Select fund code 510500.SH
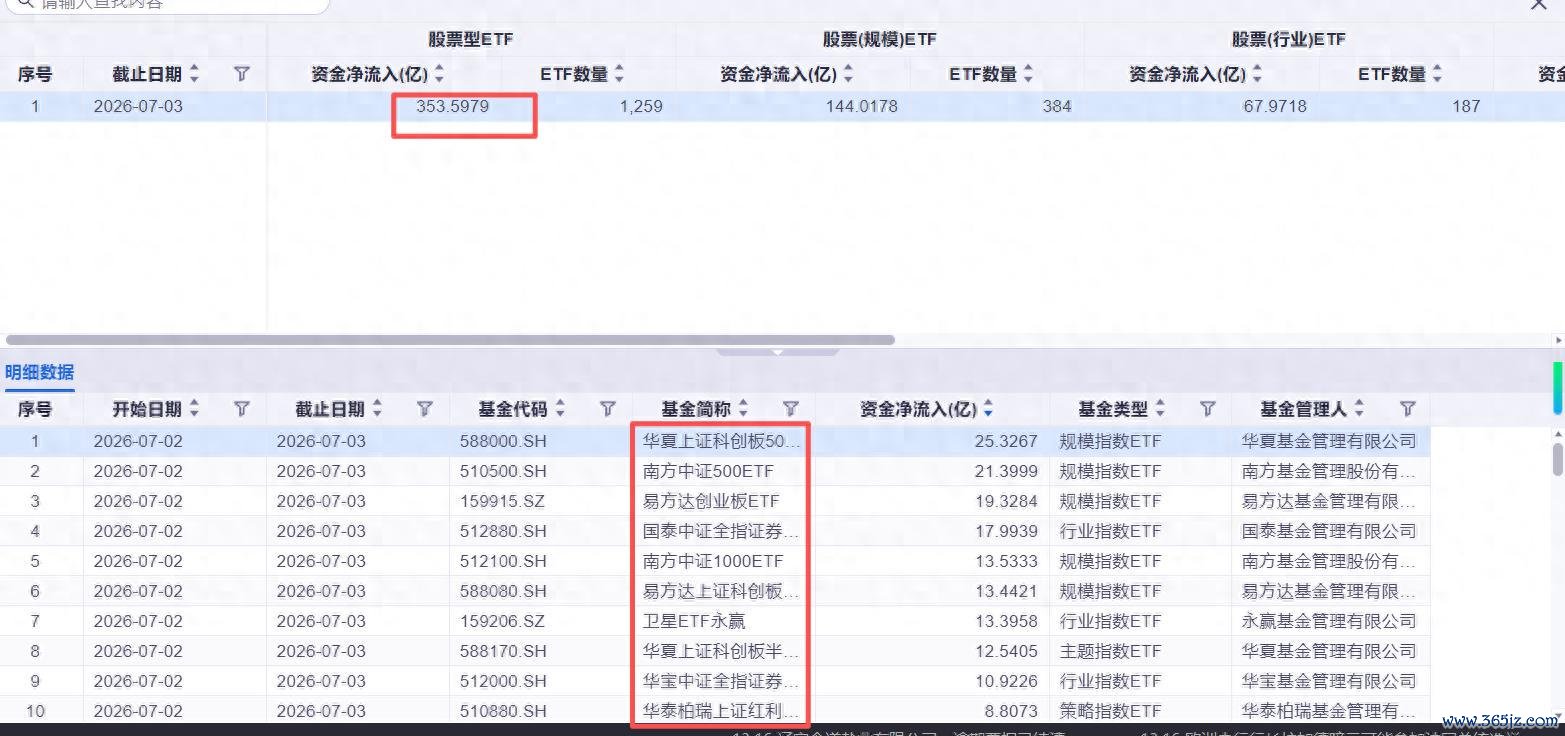This screenshot has height=736, width=1565. click(503, 471)
